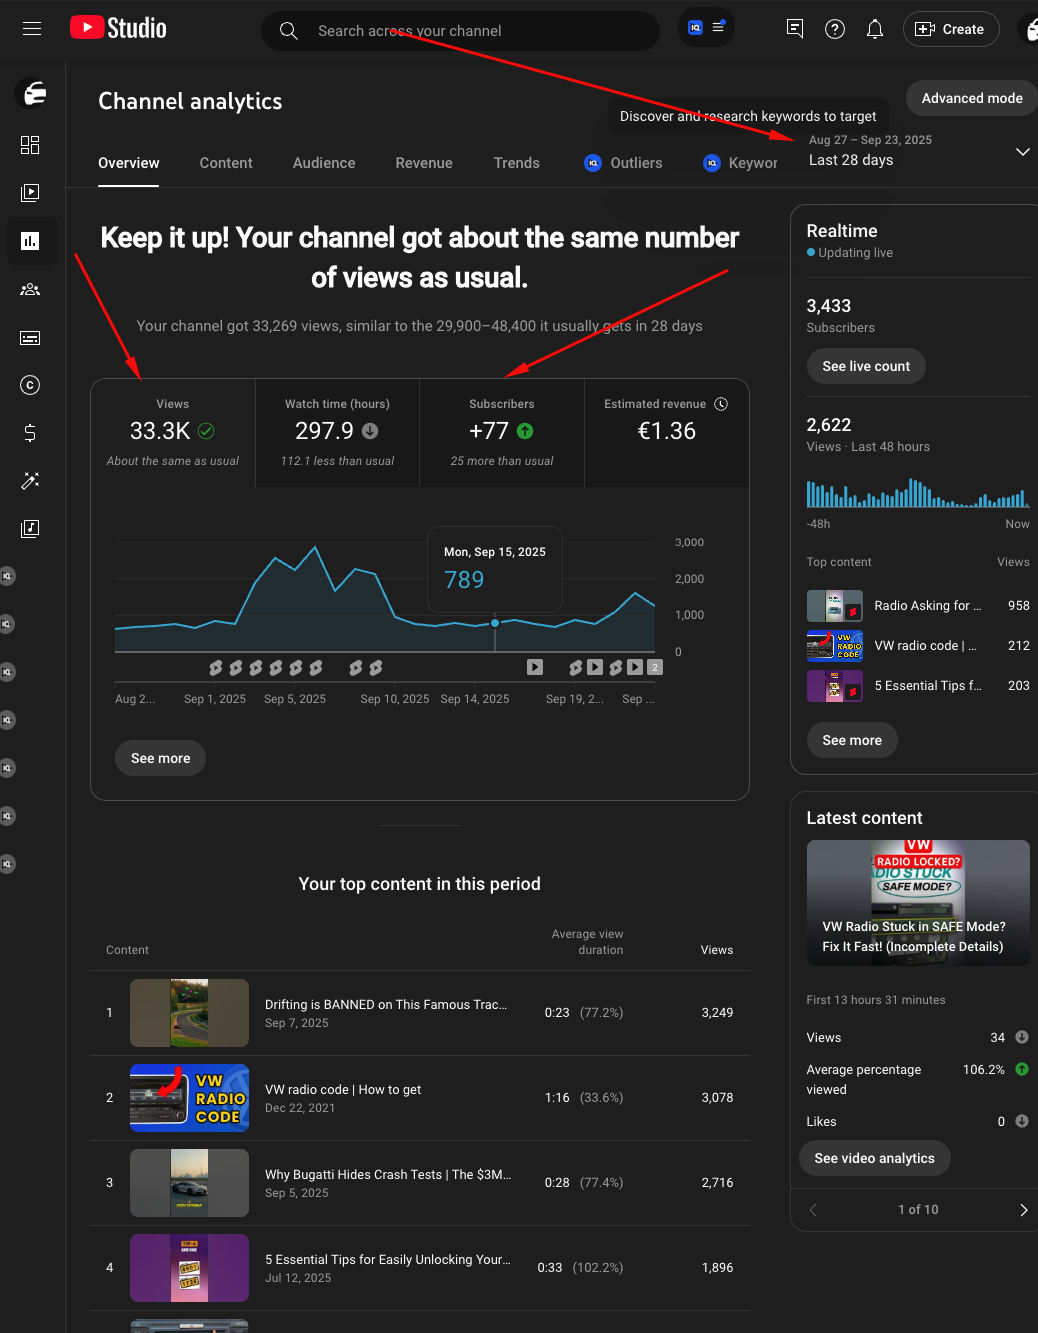Open Subtitles from the left sidebar
Viewport: 1038px width, 1333px height.
(30, 338)
